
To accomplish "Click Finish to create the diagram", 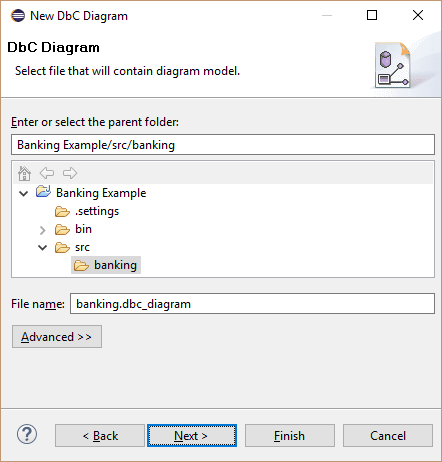I will (x=290, y=435).
